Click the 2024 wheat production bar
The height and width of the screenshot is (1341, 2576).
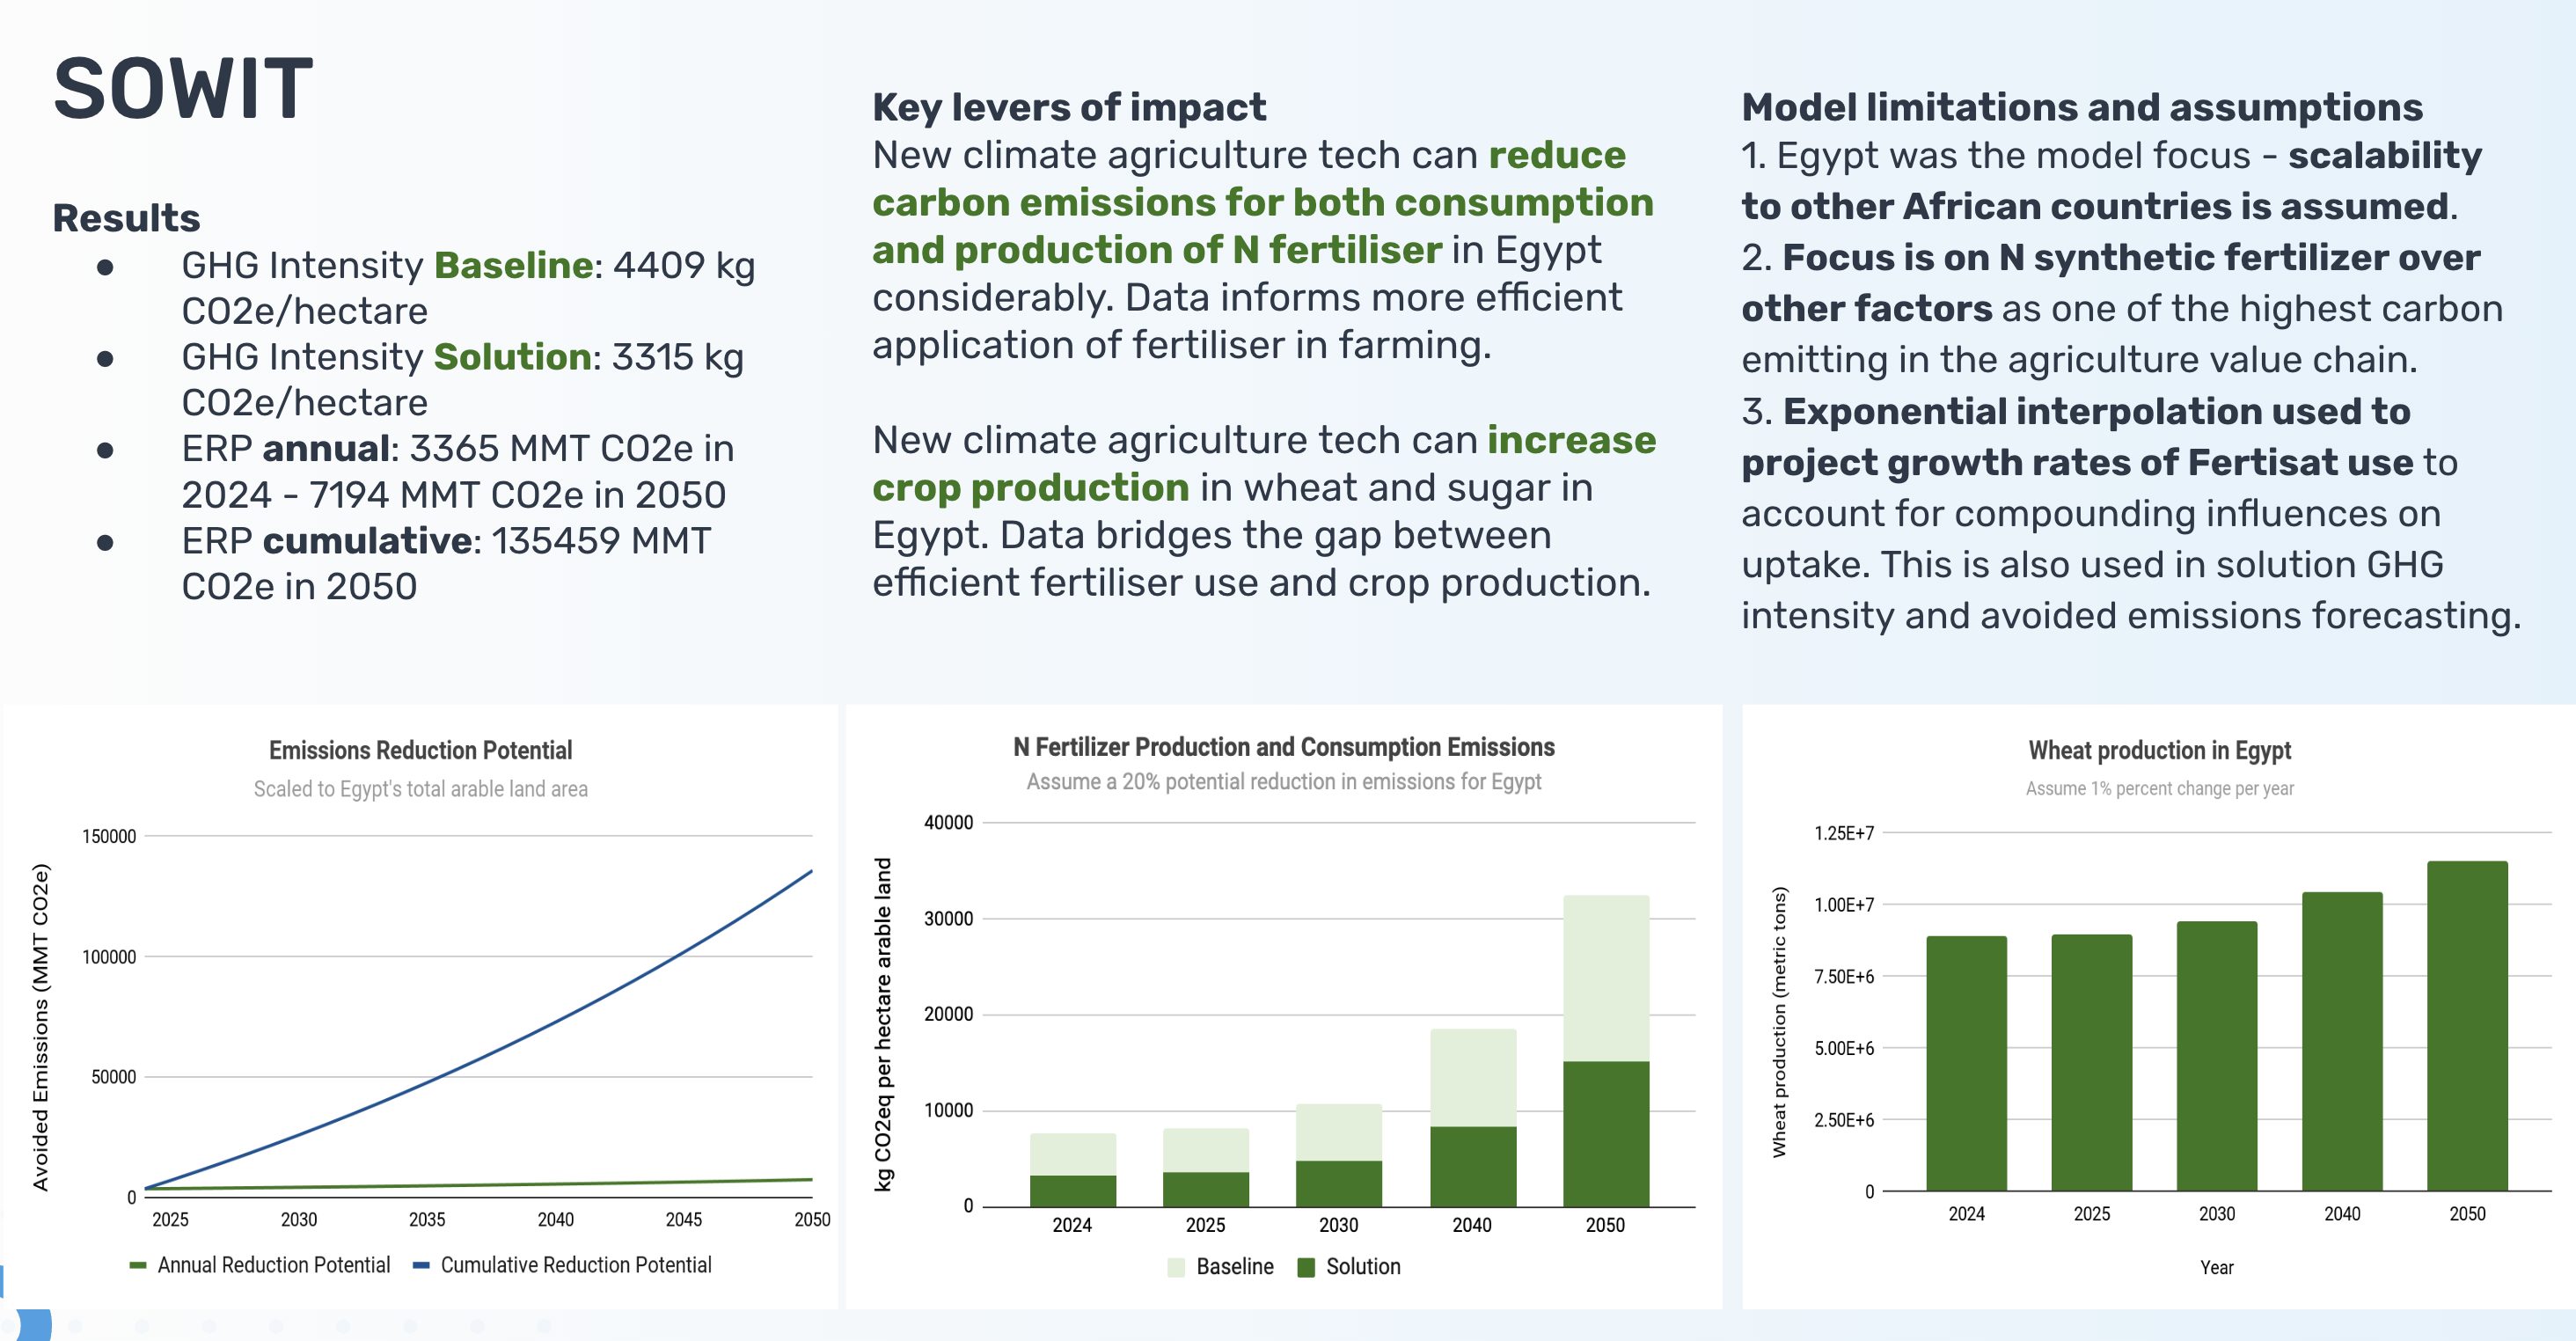(x=1967, y=1064)
